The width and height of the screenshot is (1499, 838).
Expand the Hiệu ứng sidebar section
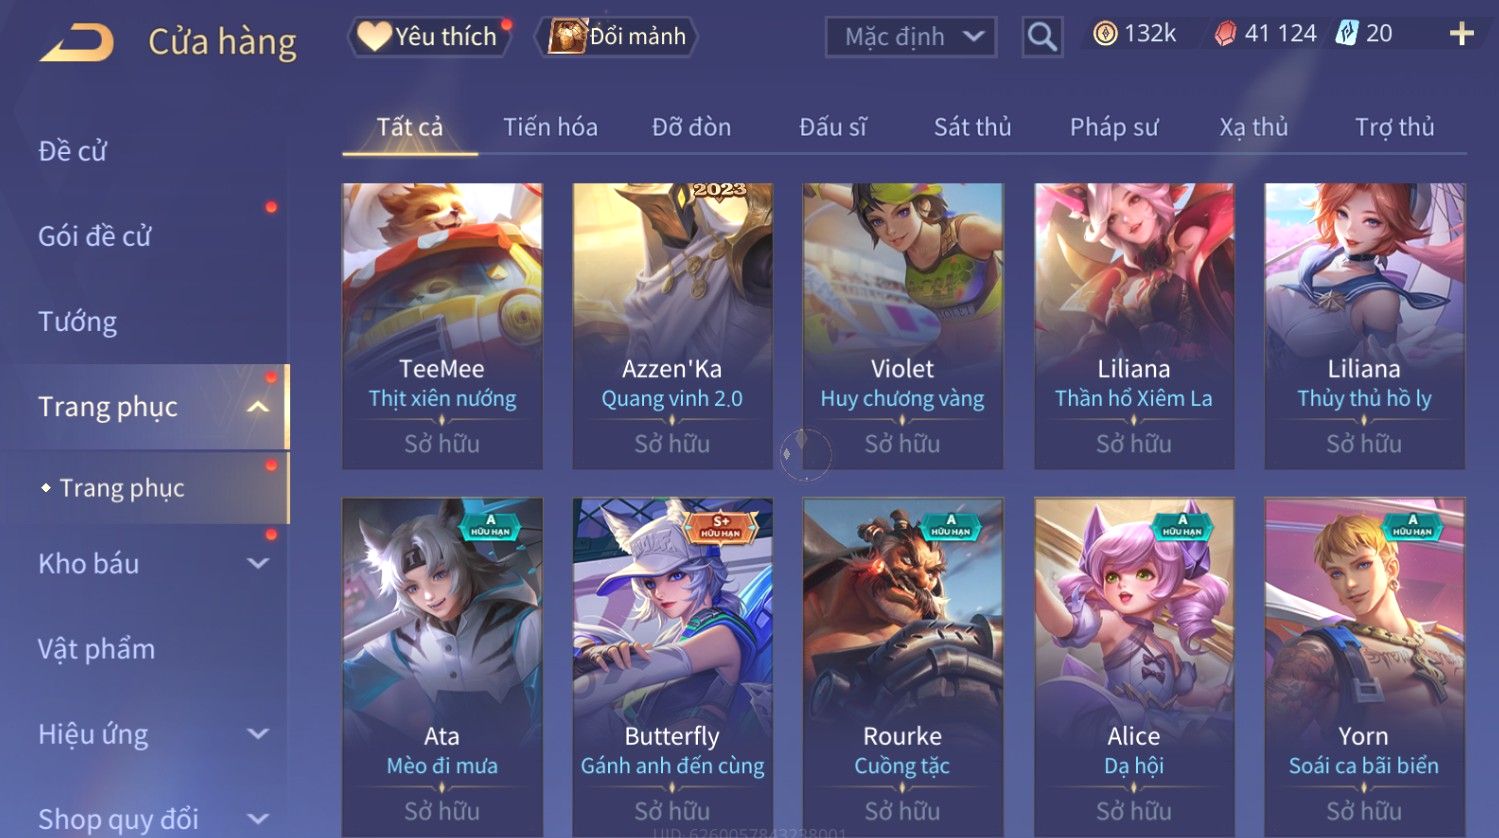[258, 734]
